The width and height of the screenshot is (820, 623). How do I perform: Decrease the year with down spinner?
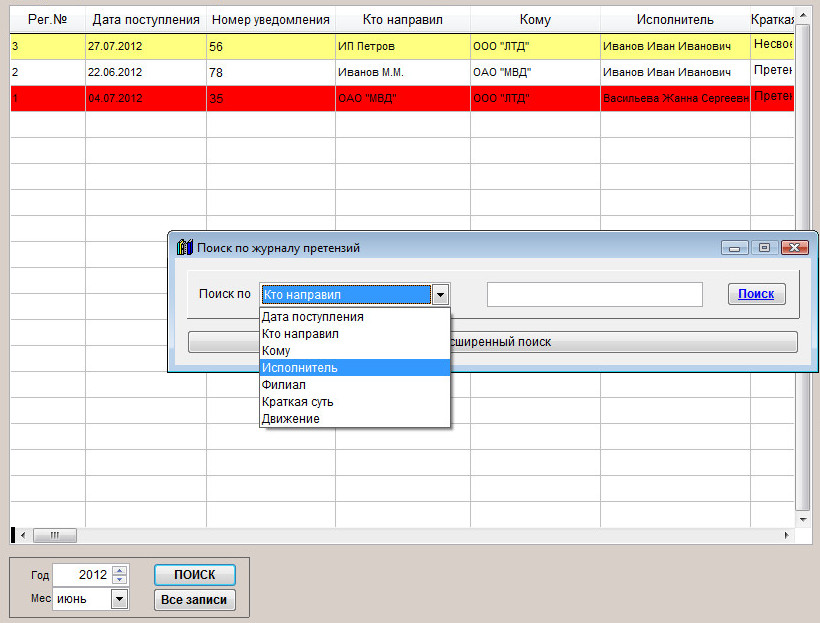pos(120,579)
